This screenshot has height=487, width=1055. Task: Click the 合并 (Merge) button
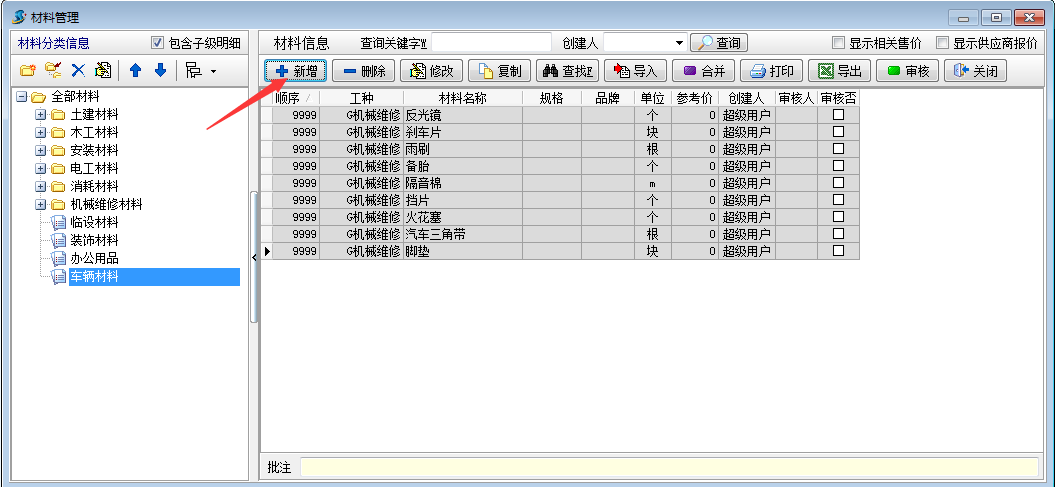pos(703,71)
